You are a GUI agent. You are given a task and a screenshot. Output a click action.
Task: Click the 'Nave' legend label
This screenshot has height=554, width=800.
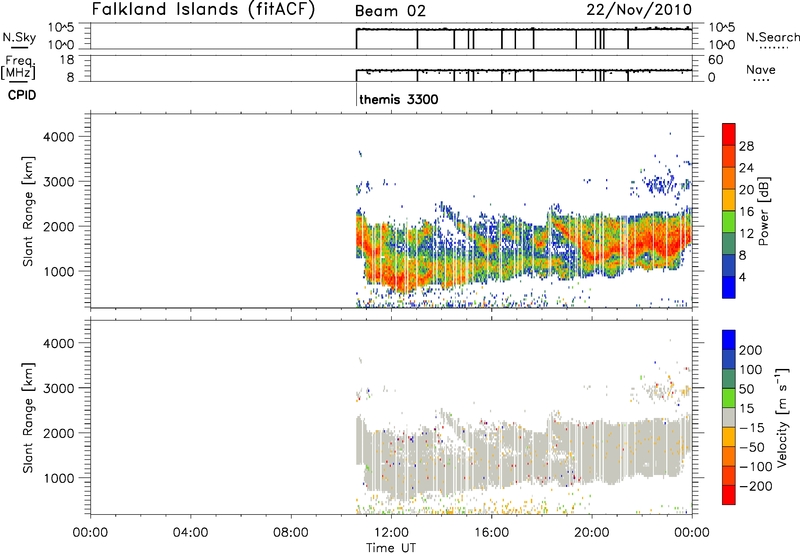pos(761,69)
